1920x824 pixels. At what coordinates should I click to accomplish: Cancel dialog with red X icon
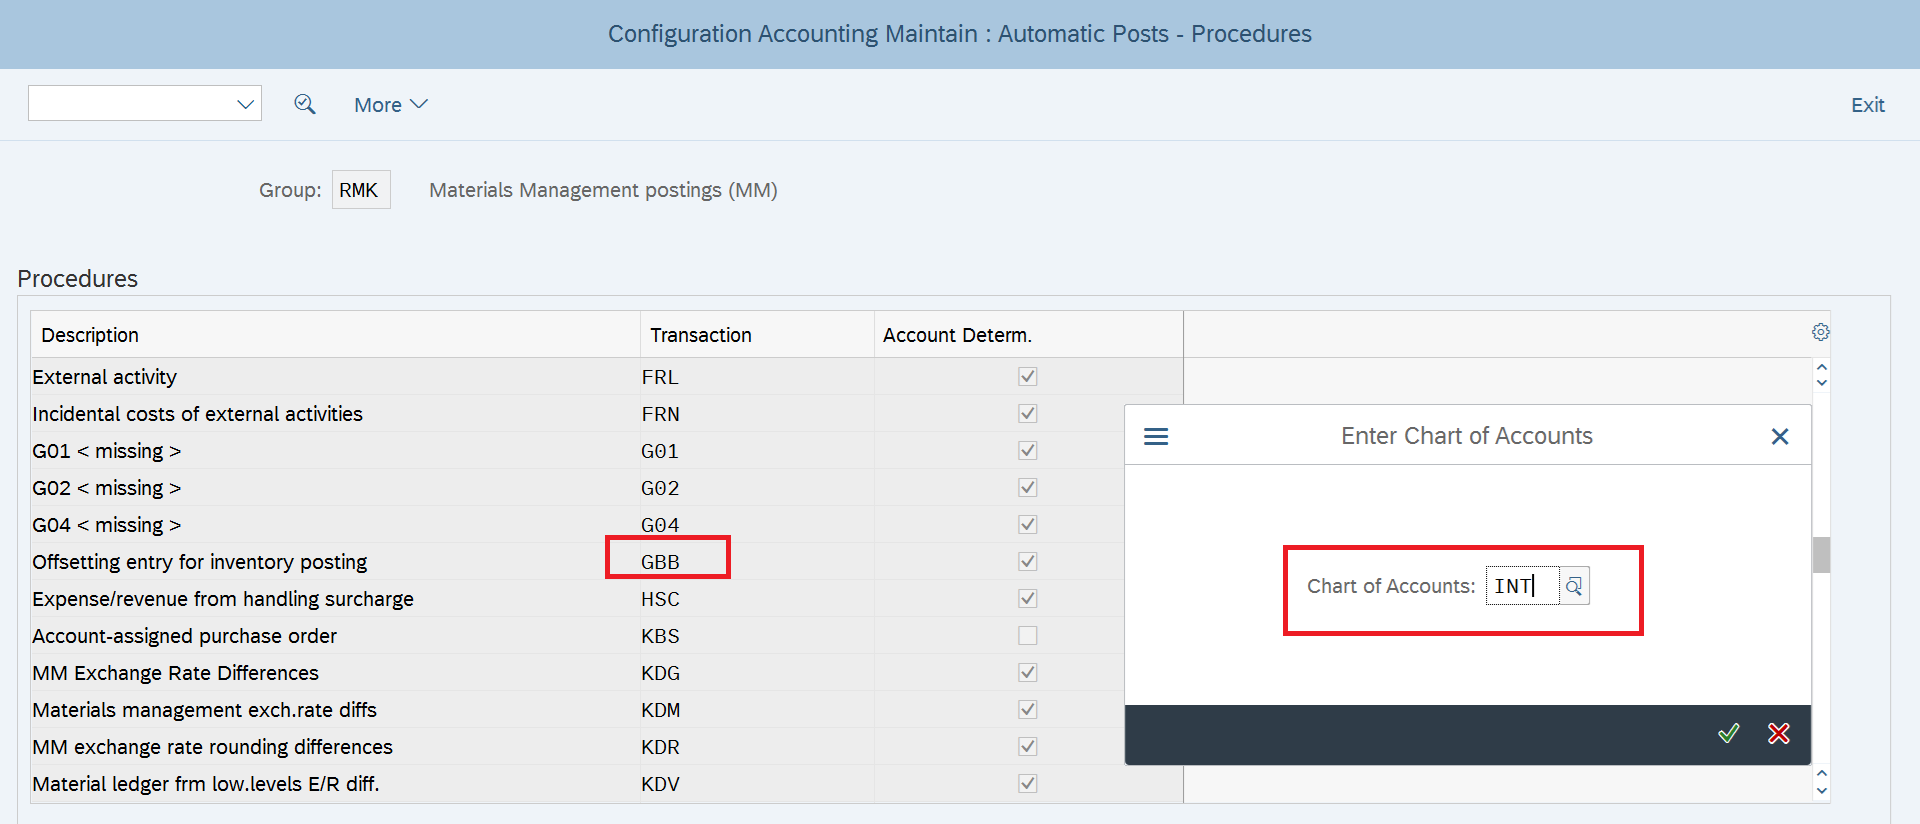pos(1778,734)
